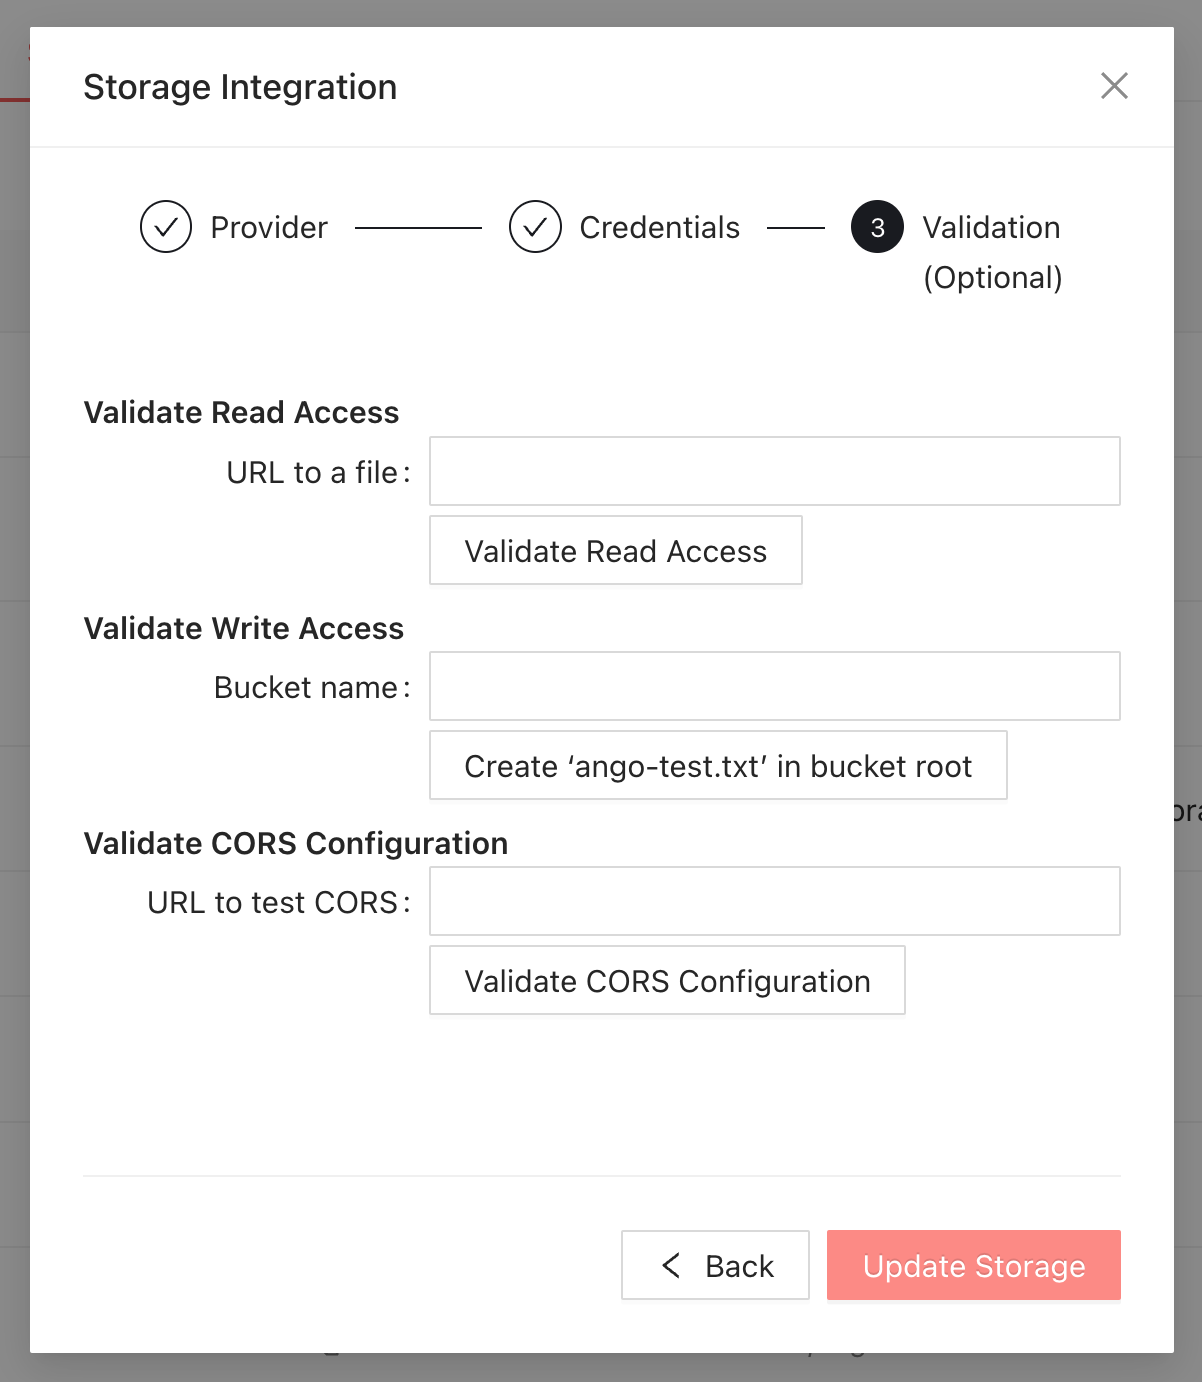
Task: Close the Storage Integration dialog
Action: click(x=1114, y=86)
